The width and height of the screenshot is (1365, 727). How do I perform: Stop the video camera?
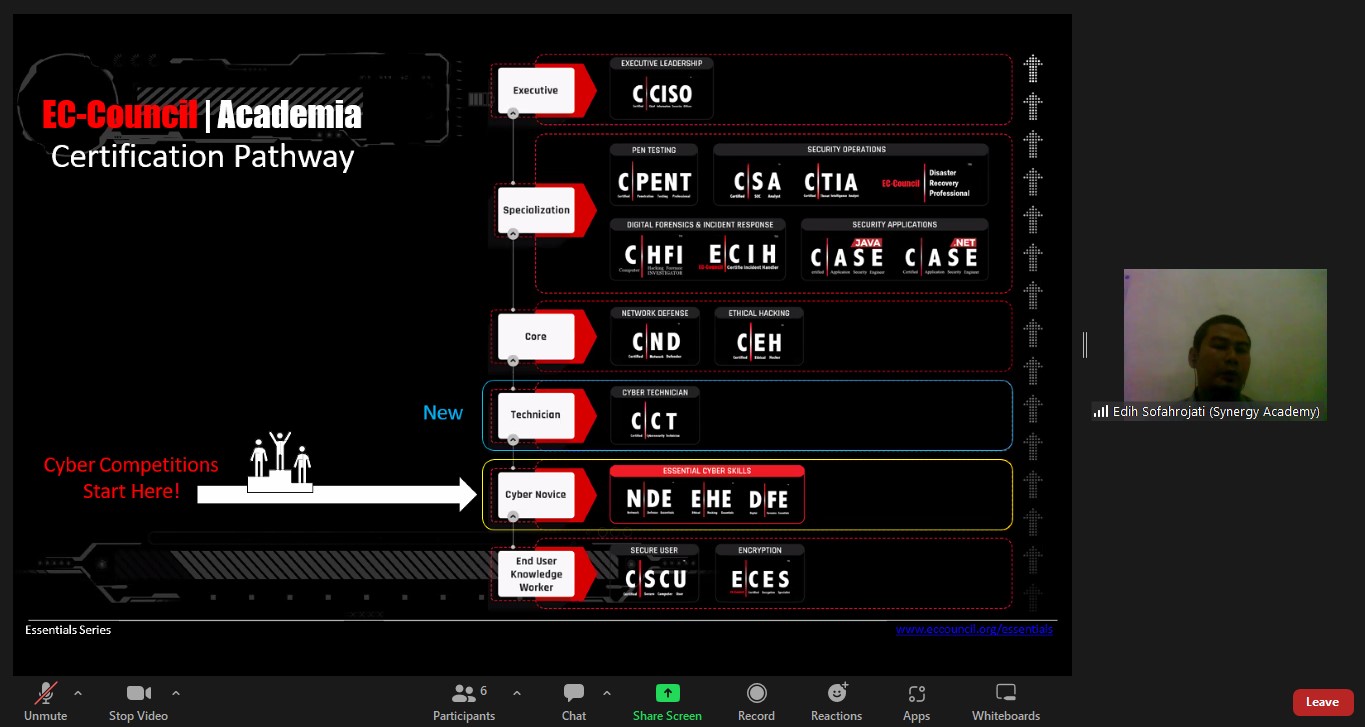tap(138, 701)
